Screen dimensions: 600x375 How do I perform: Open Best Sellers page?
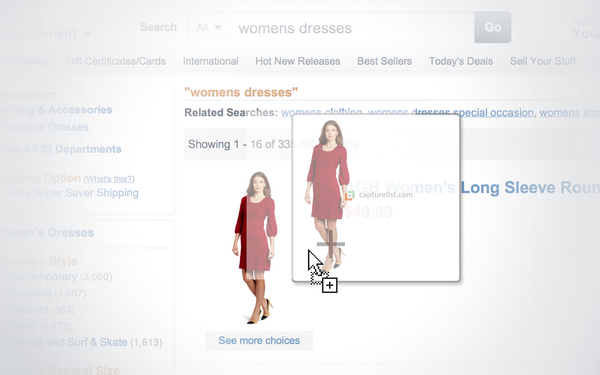(x=385, y=61)
